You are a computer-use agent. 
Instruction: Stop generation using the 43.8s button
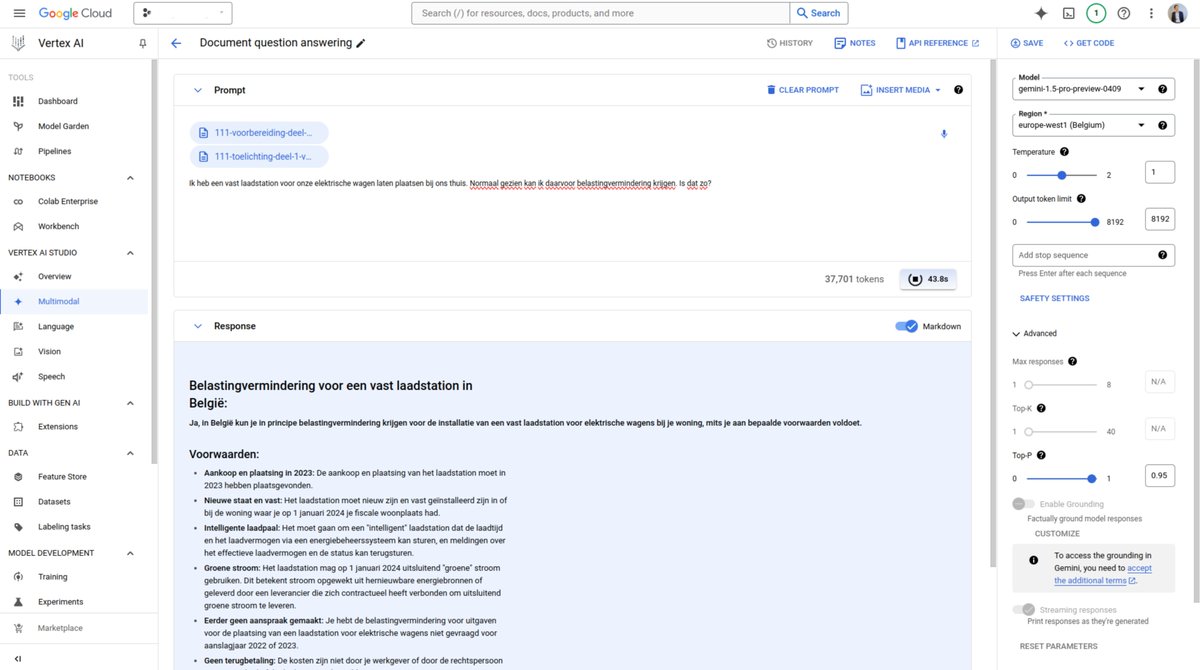point(928,279)
